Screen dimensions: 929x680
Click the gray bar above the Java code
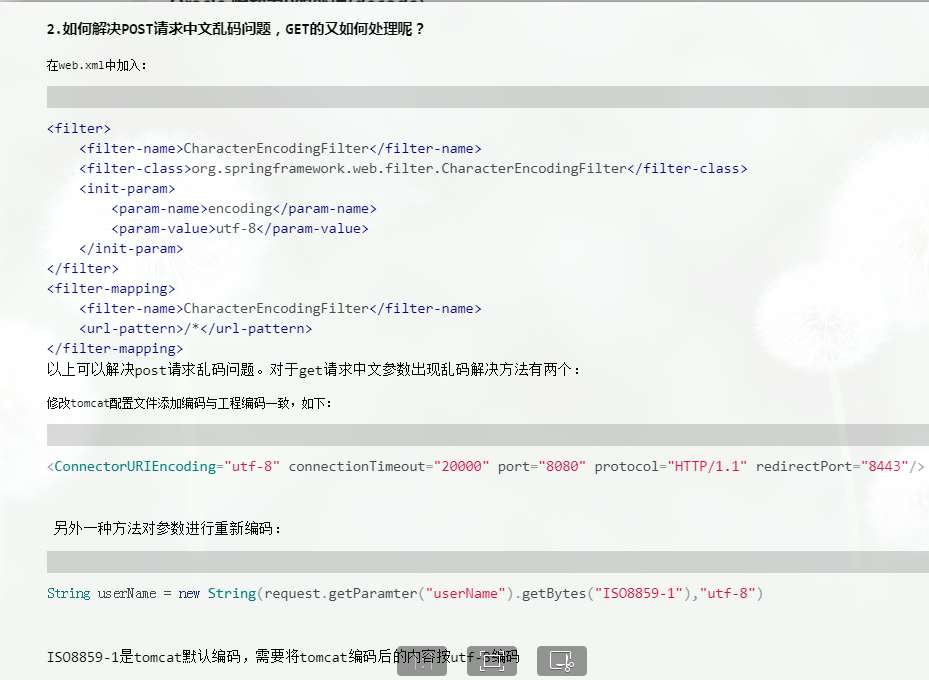(x=488, y=562)
